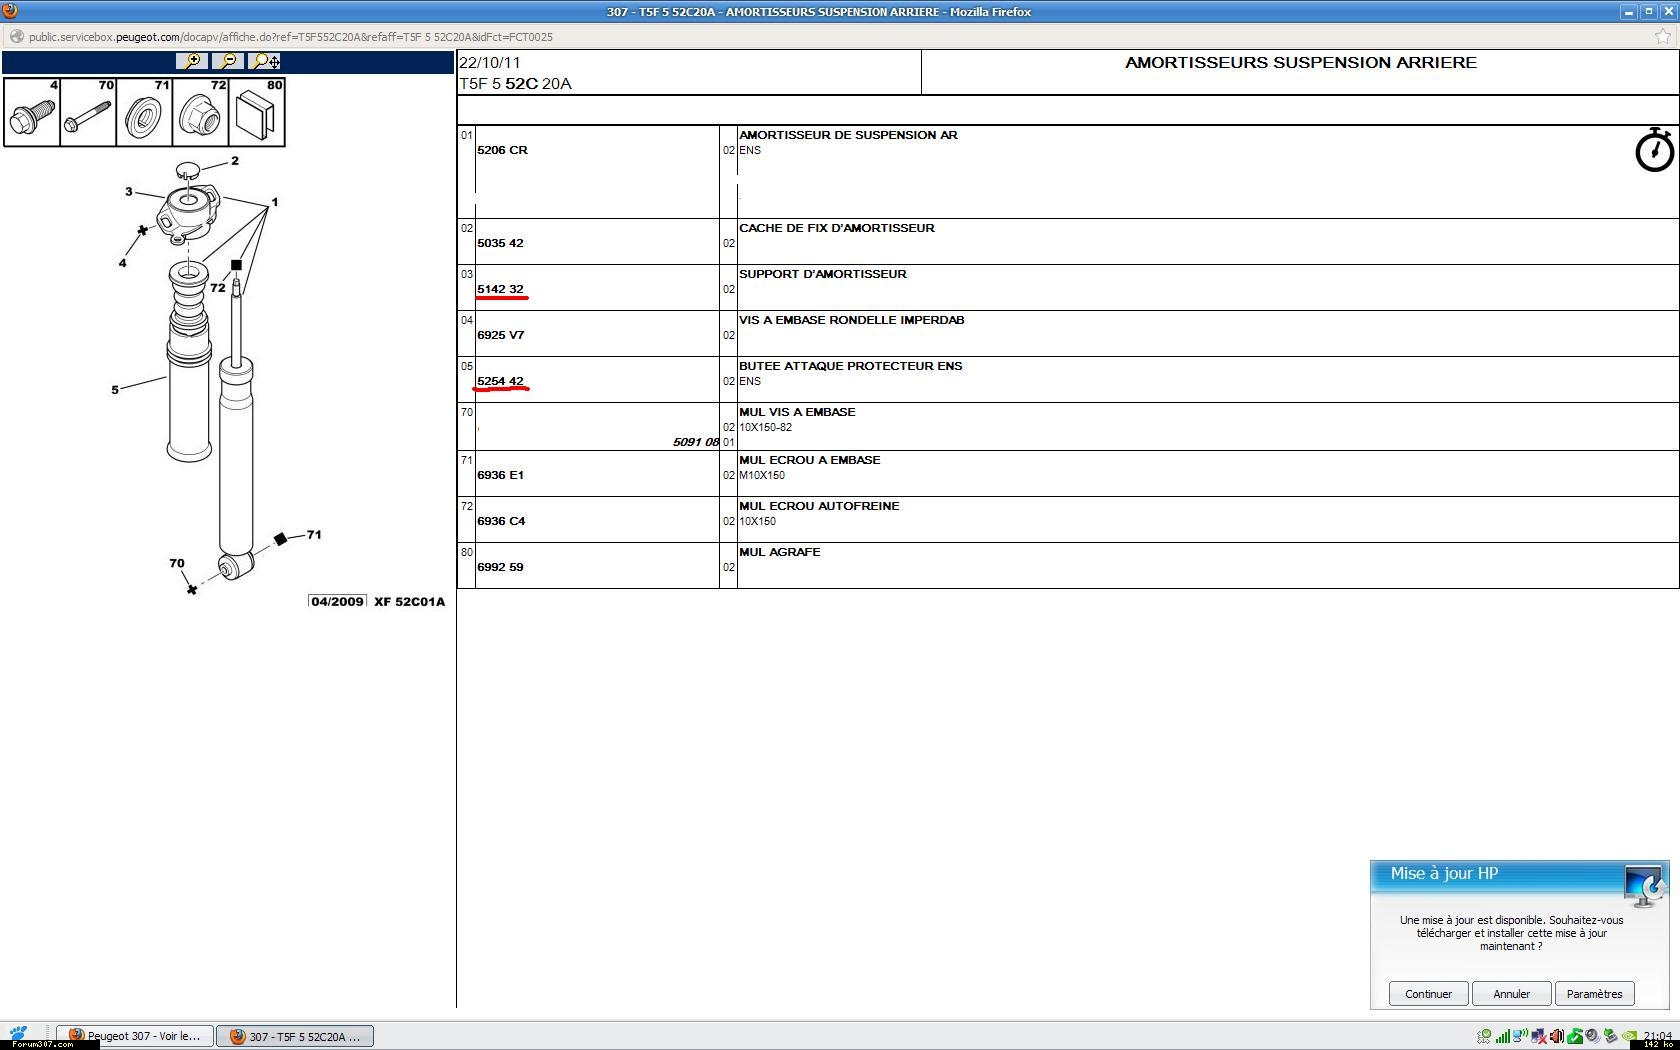This screenshot has height=1050, width=1680.
Task: Click MUL VIS A EMBASE description
Action: click(x=797, y=412)
